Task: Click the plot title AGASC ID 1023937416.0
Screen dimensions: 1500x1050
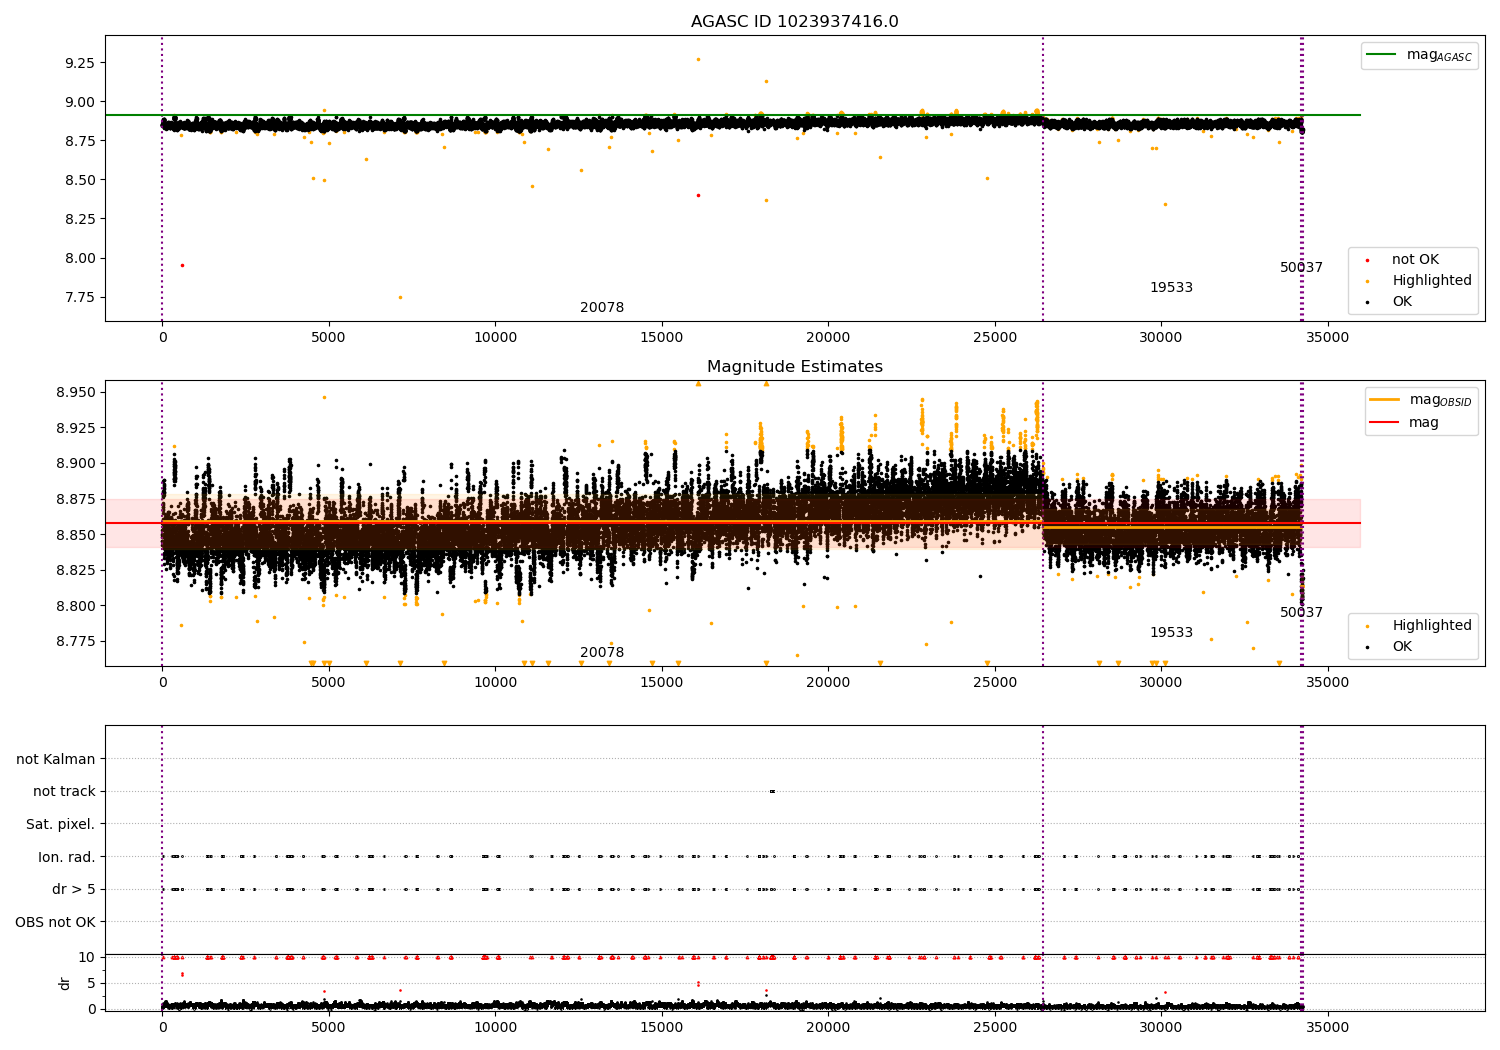Action: pyautogui.click(x=794, y=22)
